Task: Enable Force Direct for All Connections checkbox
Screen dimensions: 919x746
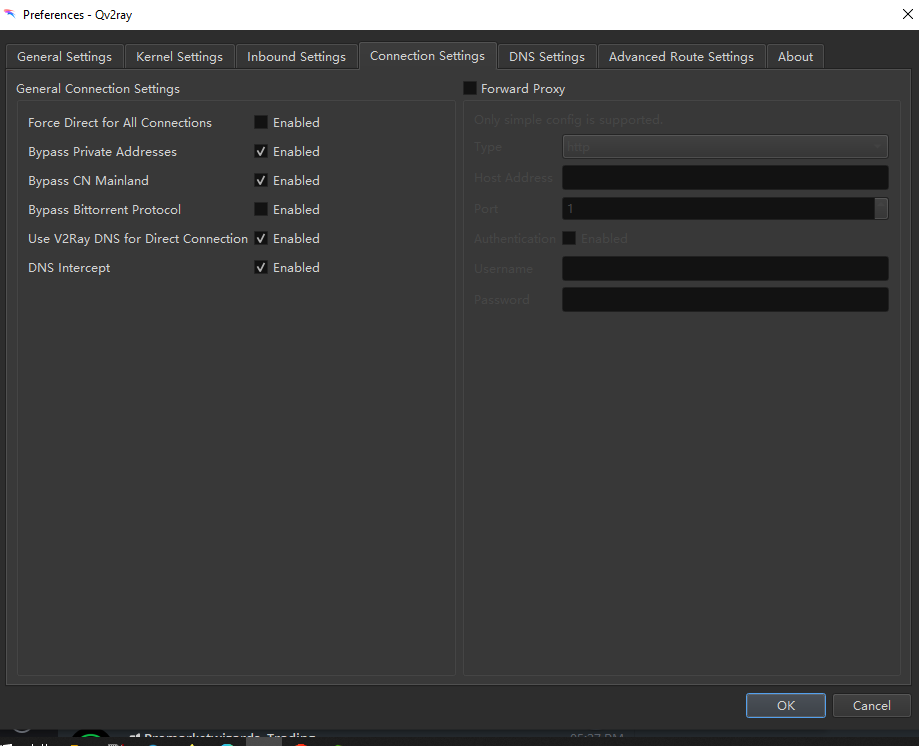Action: tap(261, 122)
